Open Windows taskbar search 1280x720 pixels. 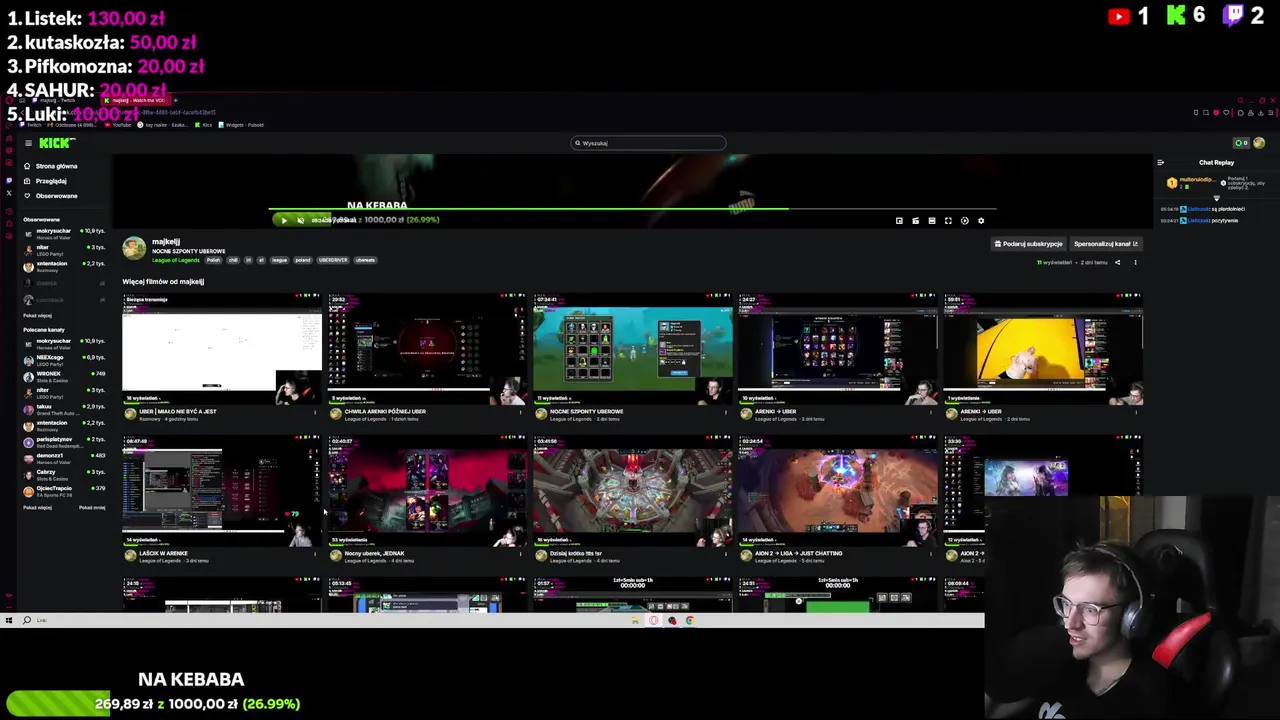coord(27,620)
